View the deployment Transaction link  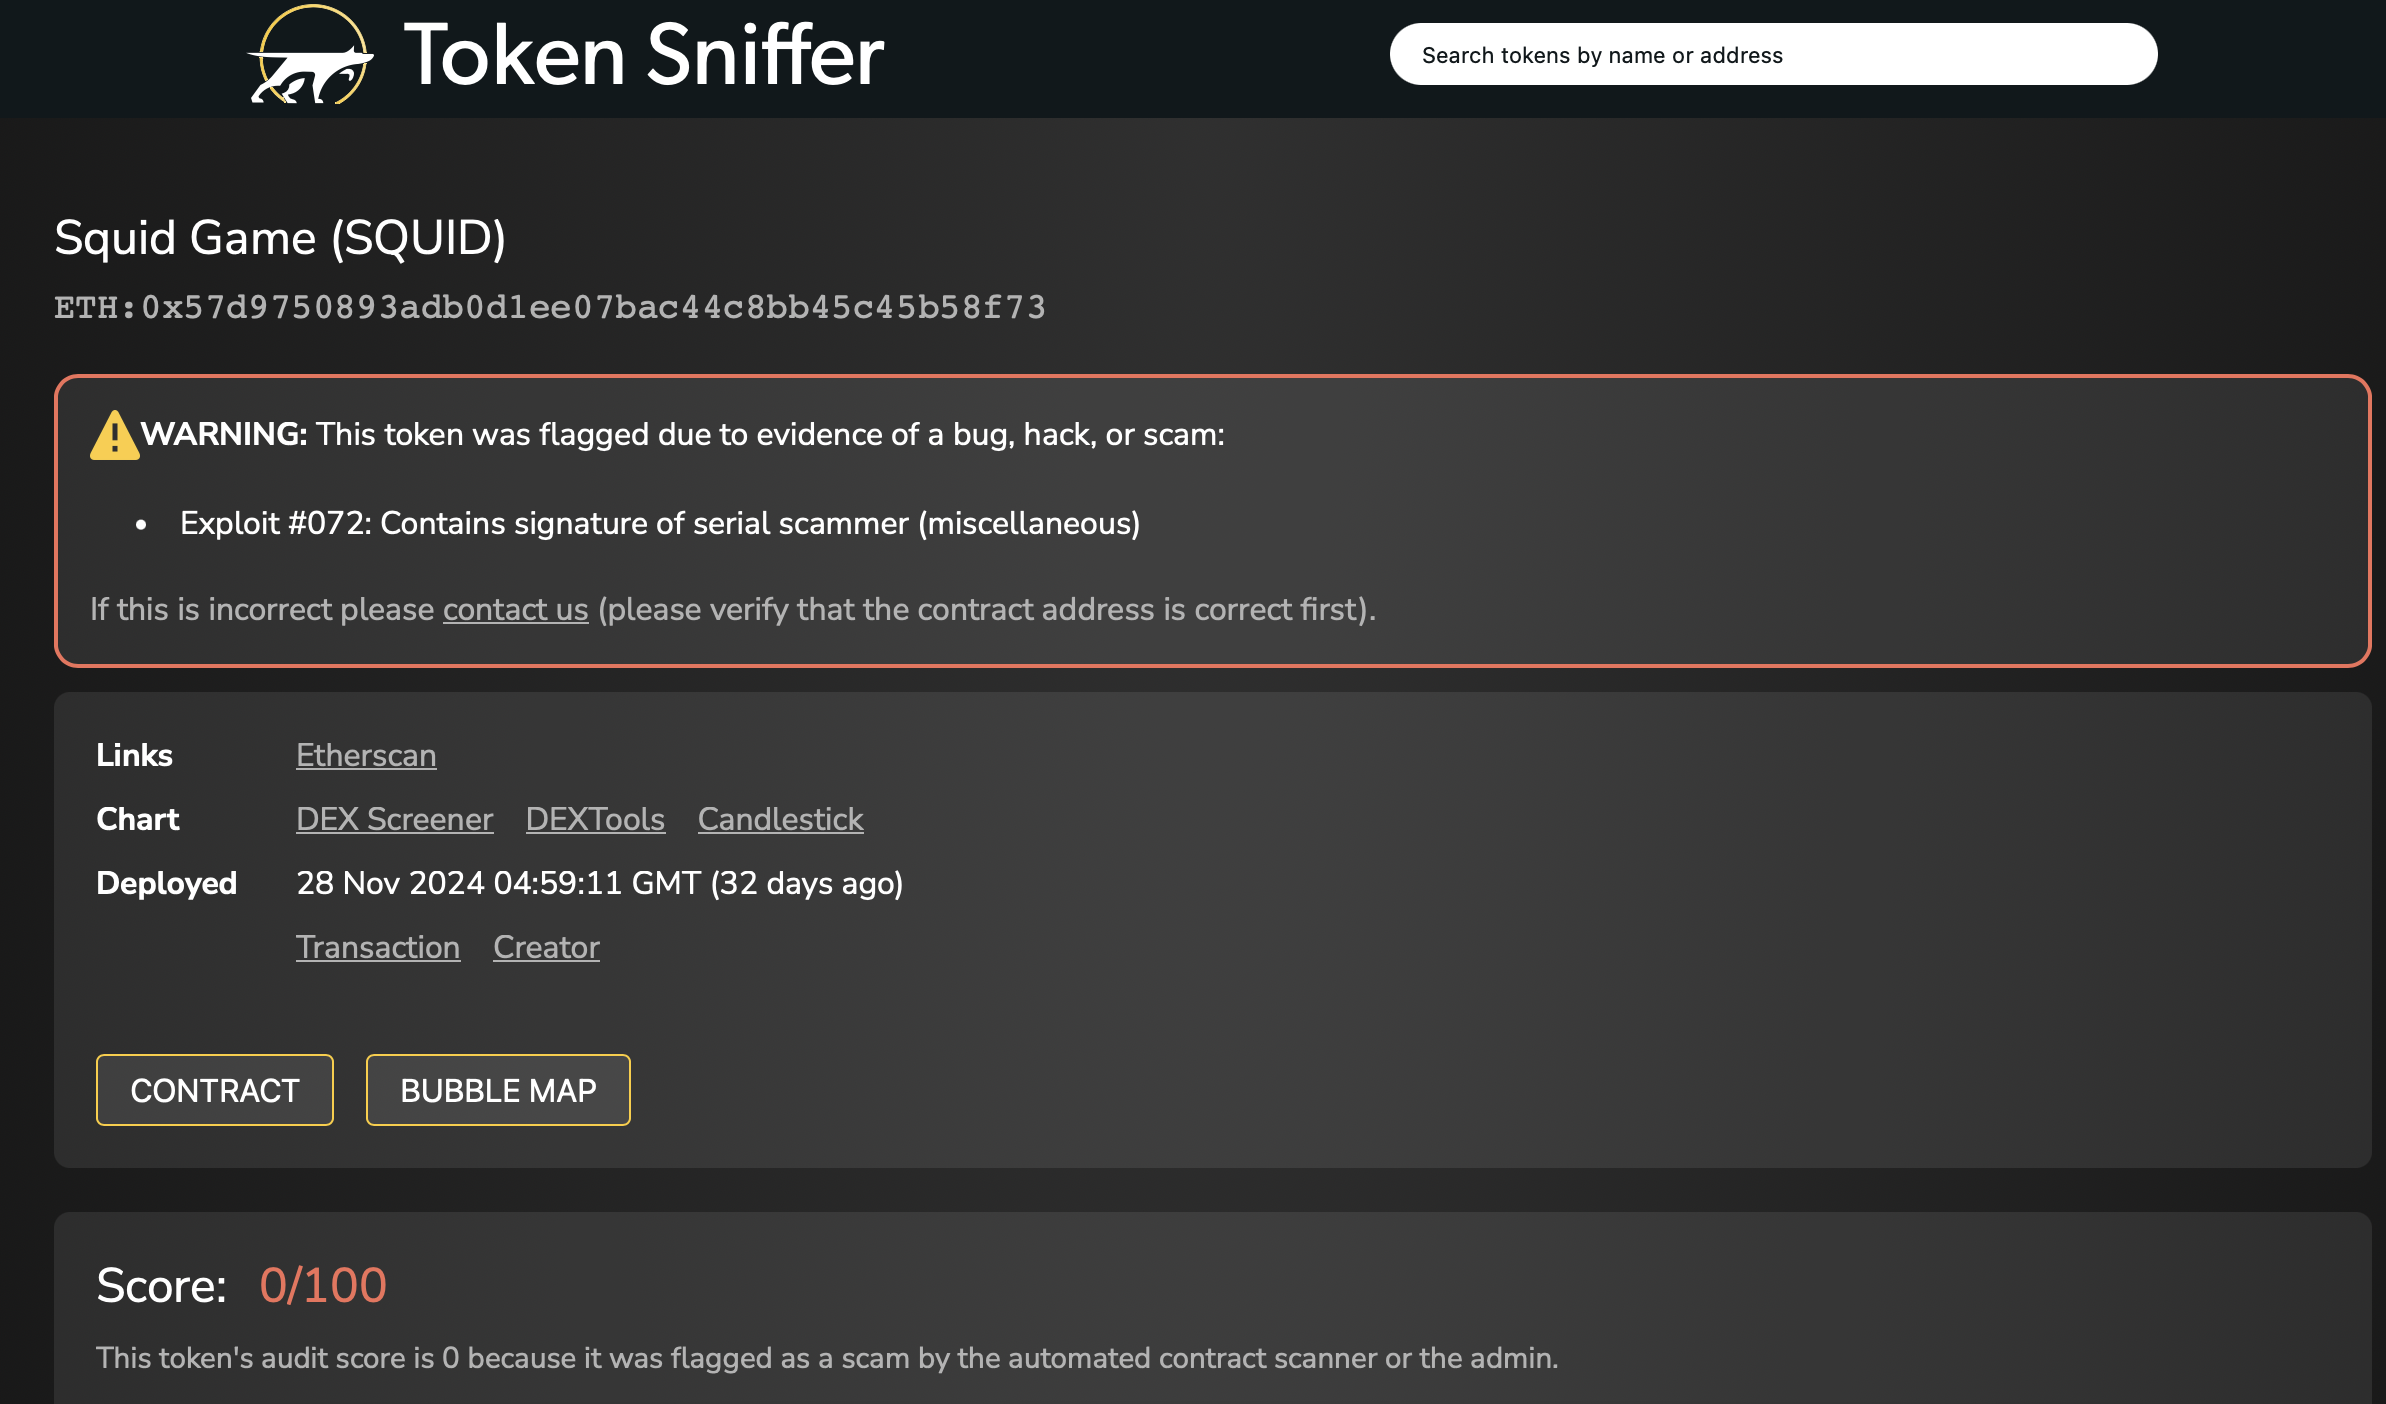point(378,947)
